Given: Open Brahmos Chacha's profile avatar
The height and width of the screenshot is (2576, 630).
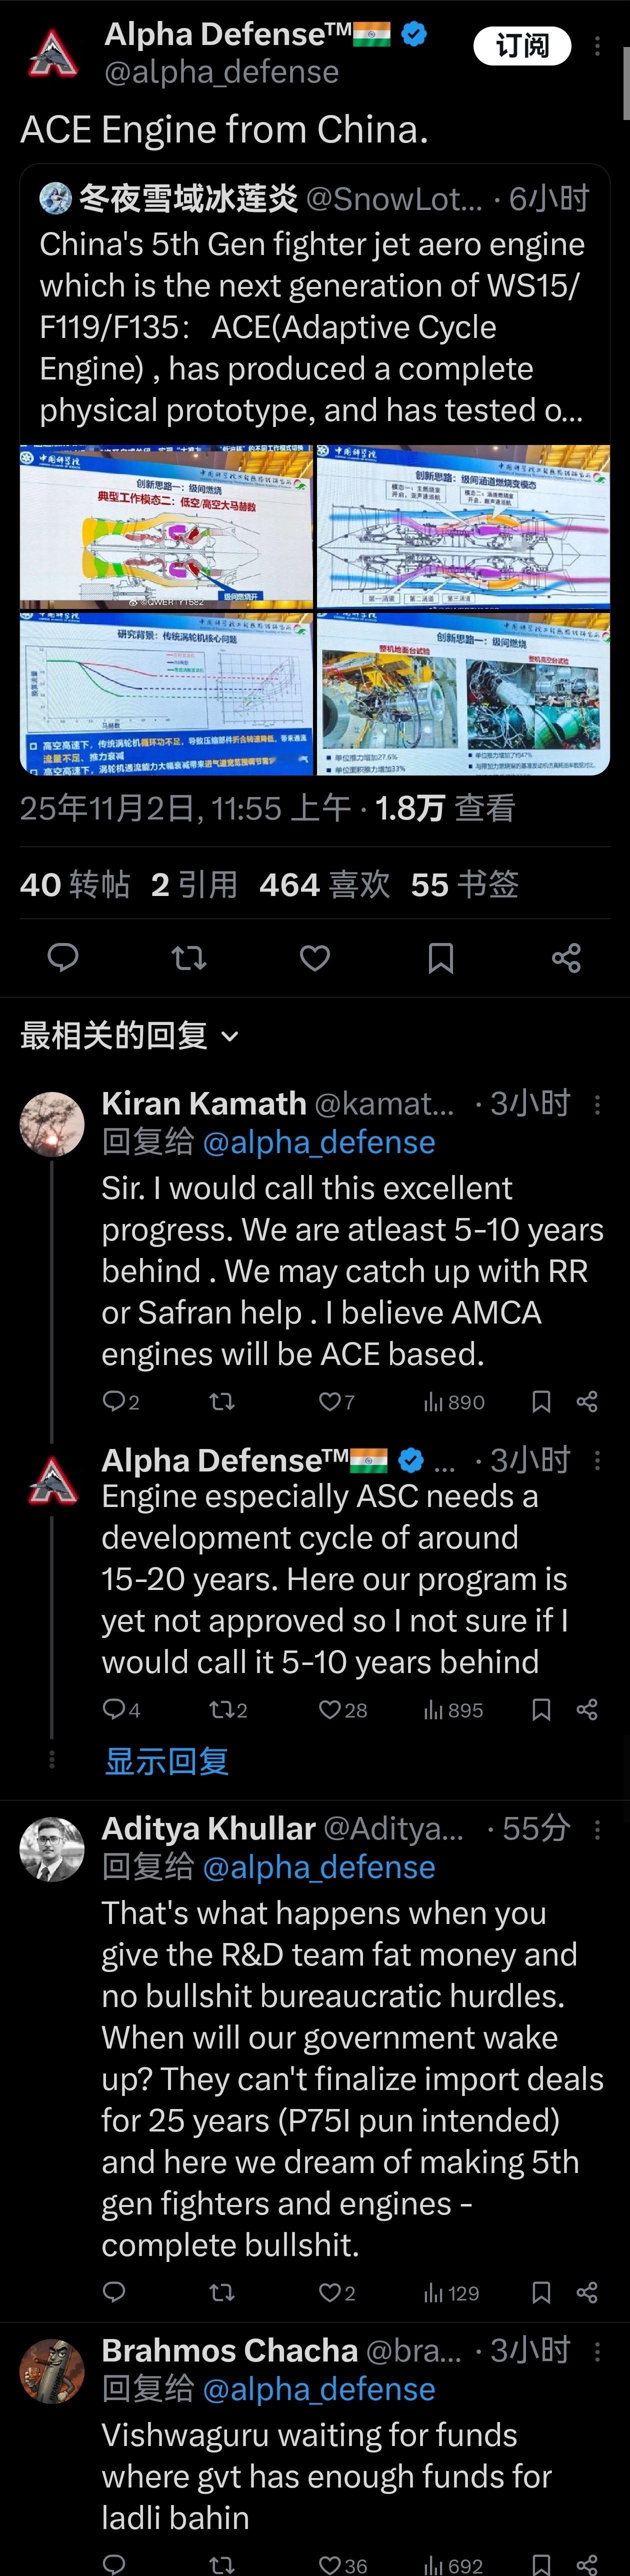Looking at the screenshot, I should tap(52, 2371).
